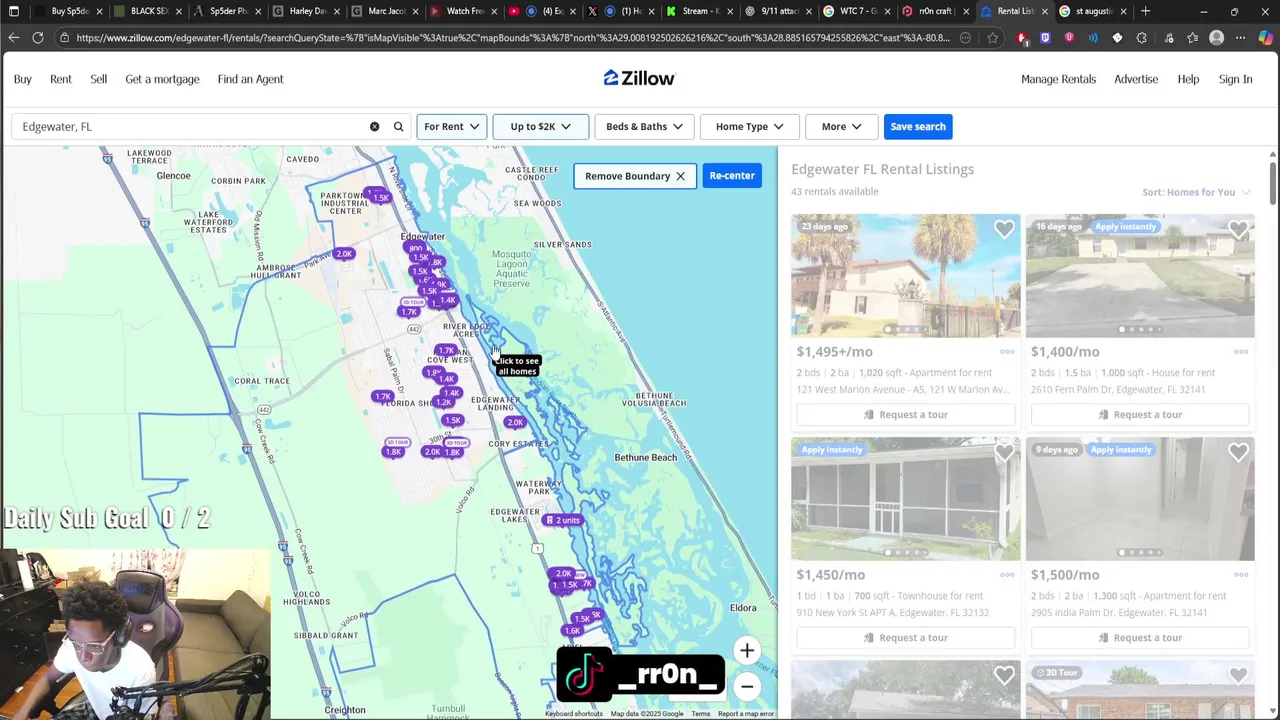
Task: Open the browser profile avatar
Action: pyautogui.click(x=1216, y=38)
